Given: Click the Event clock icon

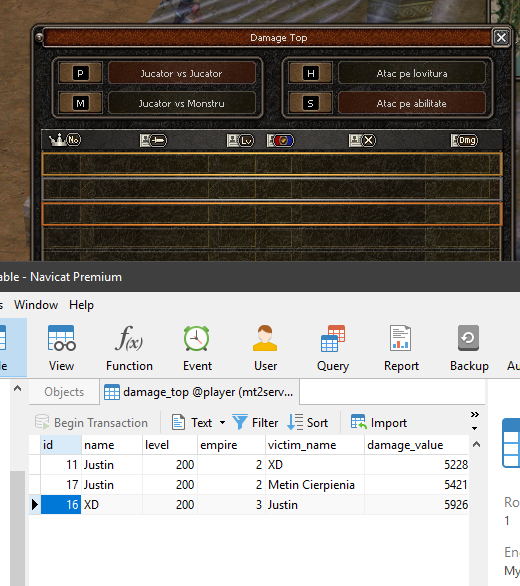Looking at the screenshot, I should click(197, 338).
